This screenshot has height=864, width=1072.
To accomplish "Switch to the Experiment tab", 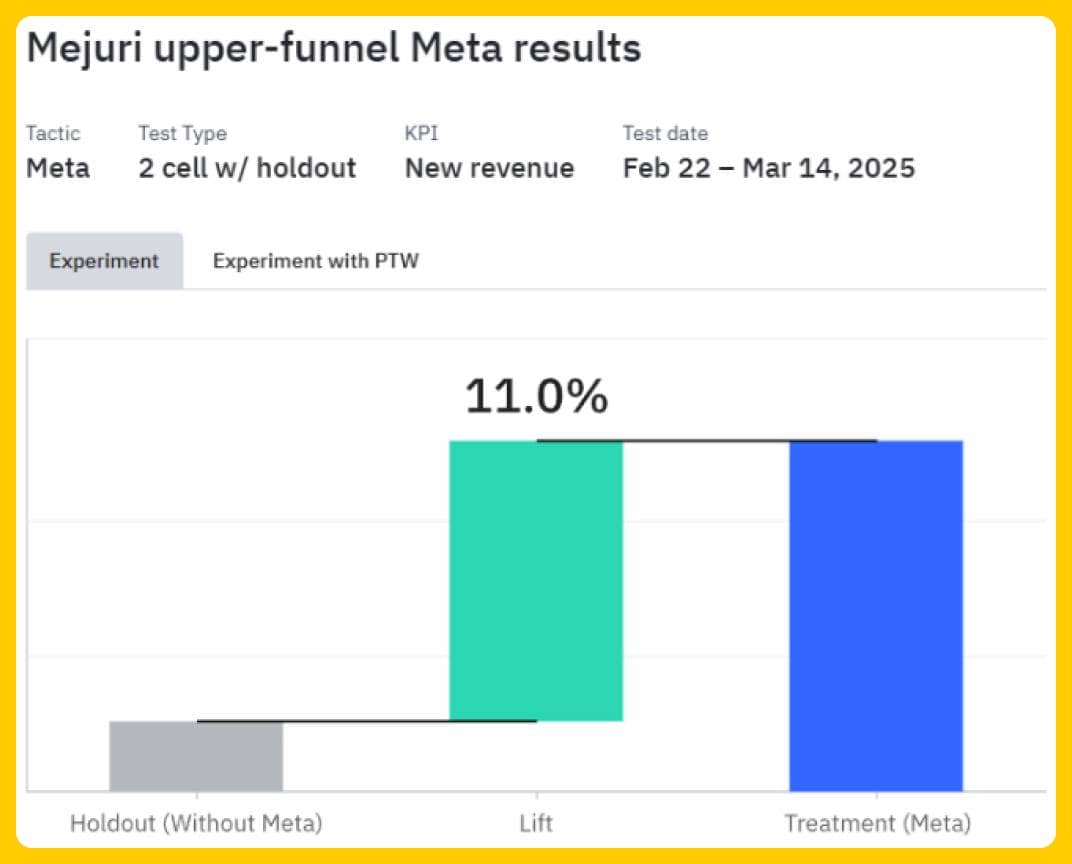I will pos(104,261).
